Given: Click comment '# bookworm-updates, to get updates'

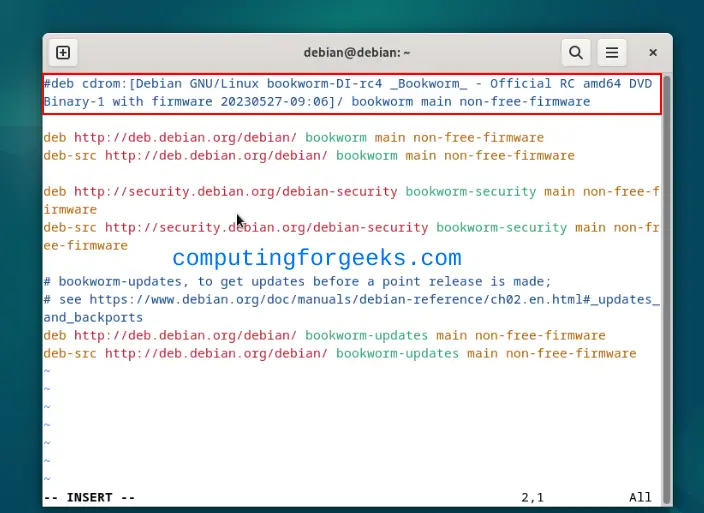Looking at the screenshot, I should pos(297,281).
